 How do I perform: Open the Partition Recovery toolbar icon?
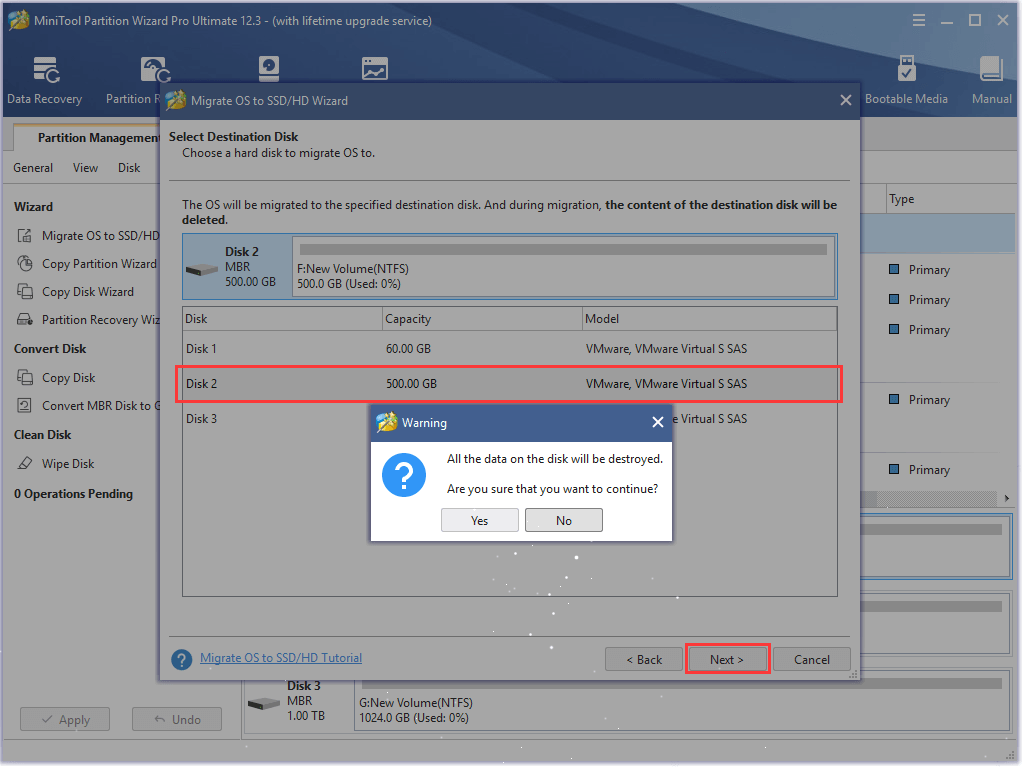pyautogui.click(x=155, y=70)
